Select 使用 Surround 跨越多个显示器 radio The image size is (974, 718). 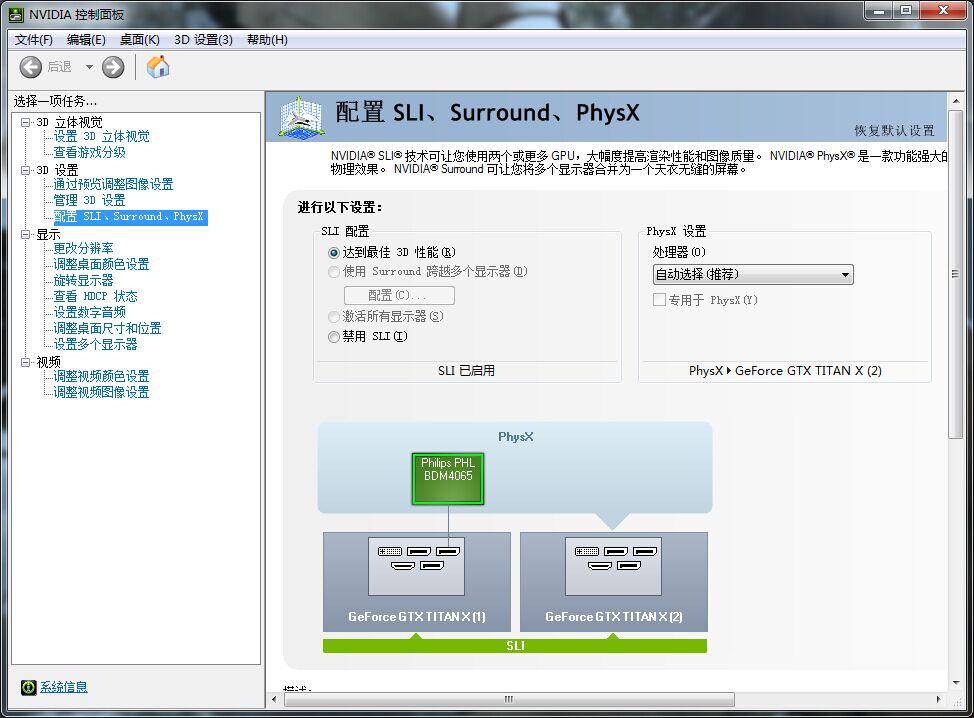[334, 271]
